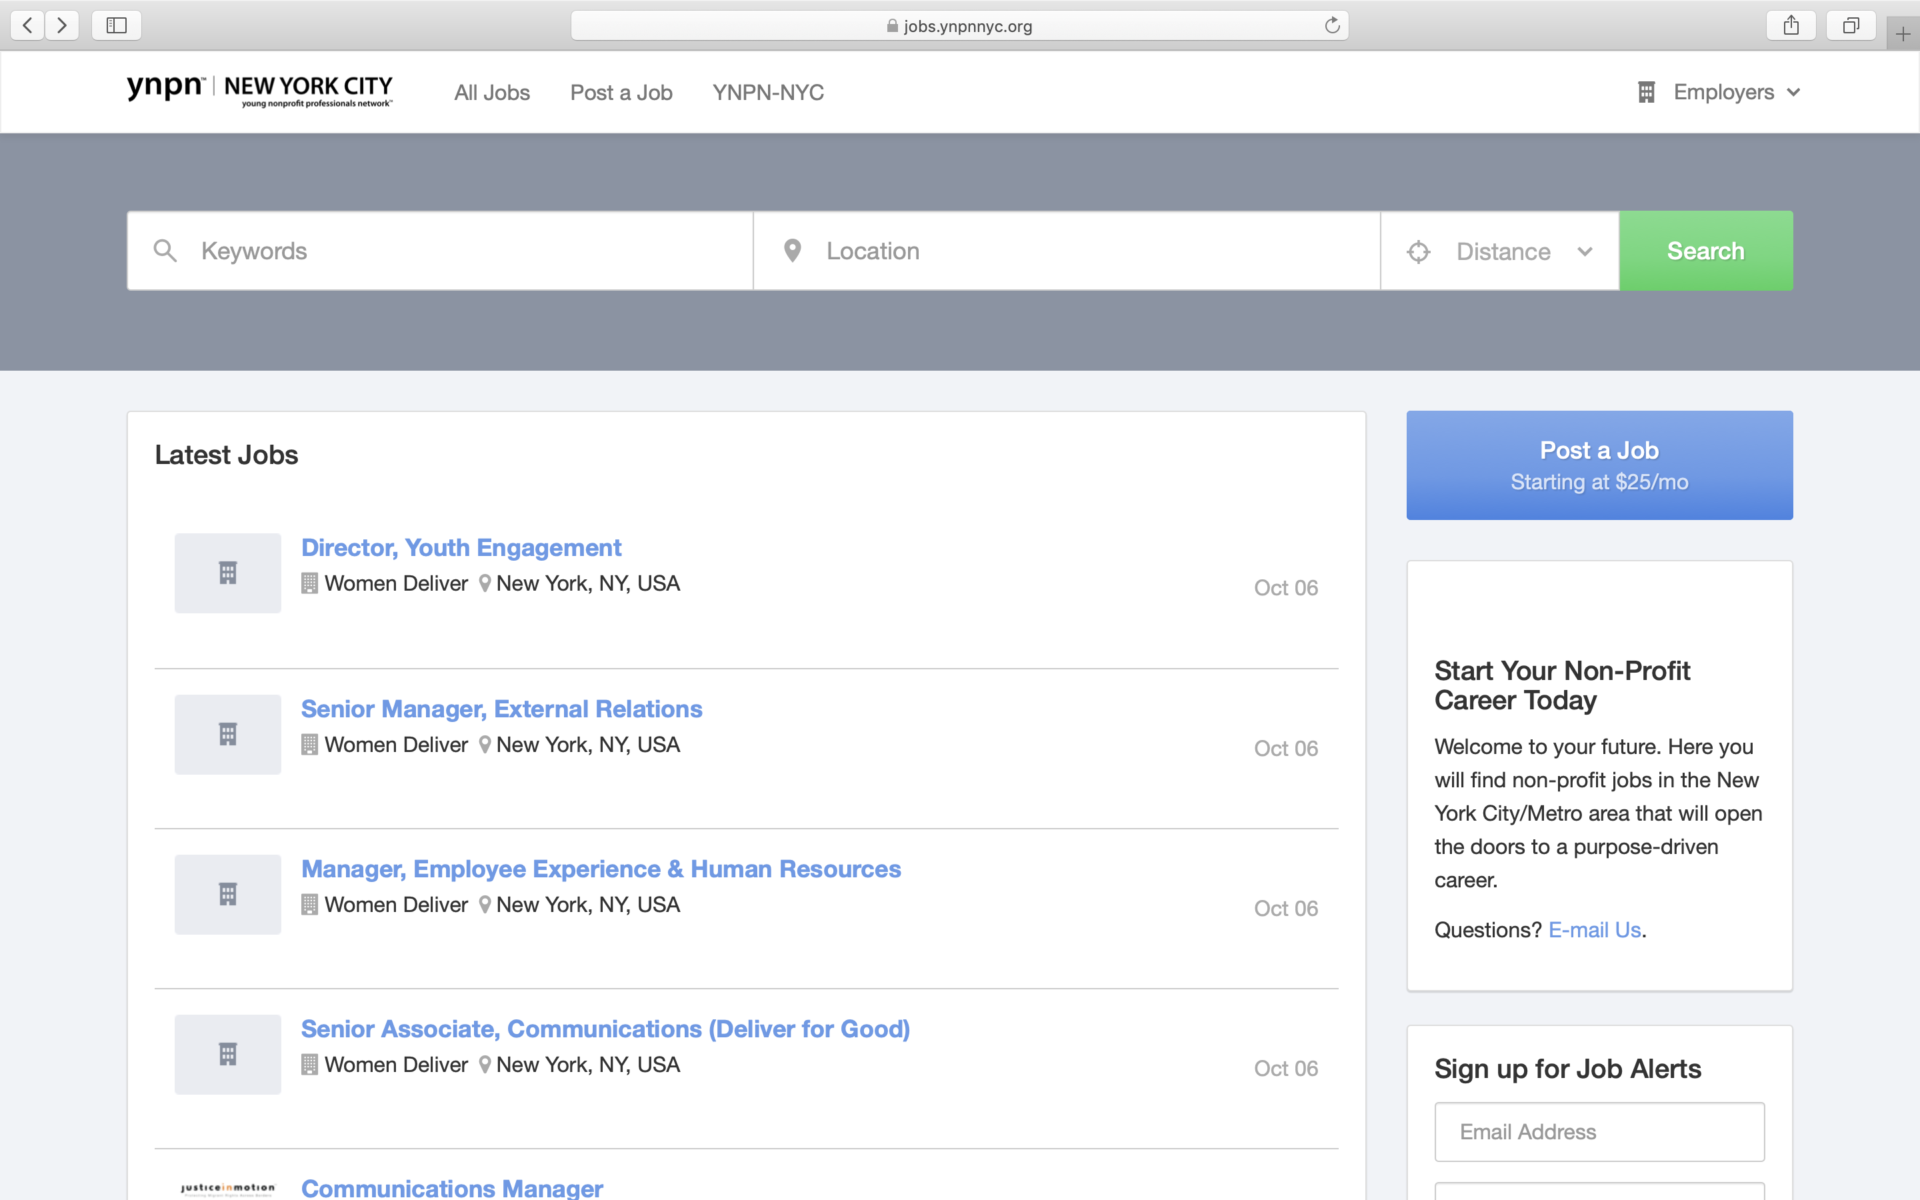Click the Email Address field for job alerts
1920x1200 pixels.
(x=1598, y=1131)
